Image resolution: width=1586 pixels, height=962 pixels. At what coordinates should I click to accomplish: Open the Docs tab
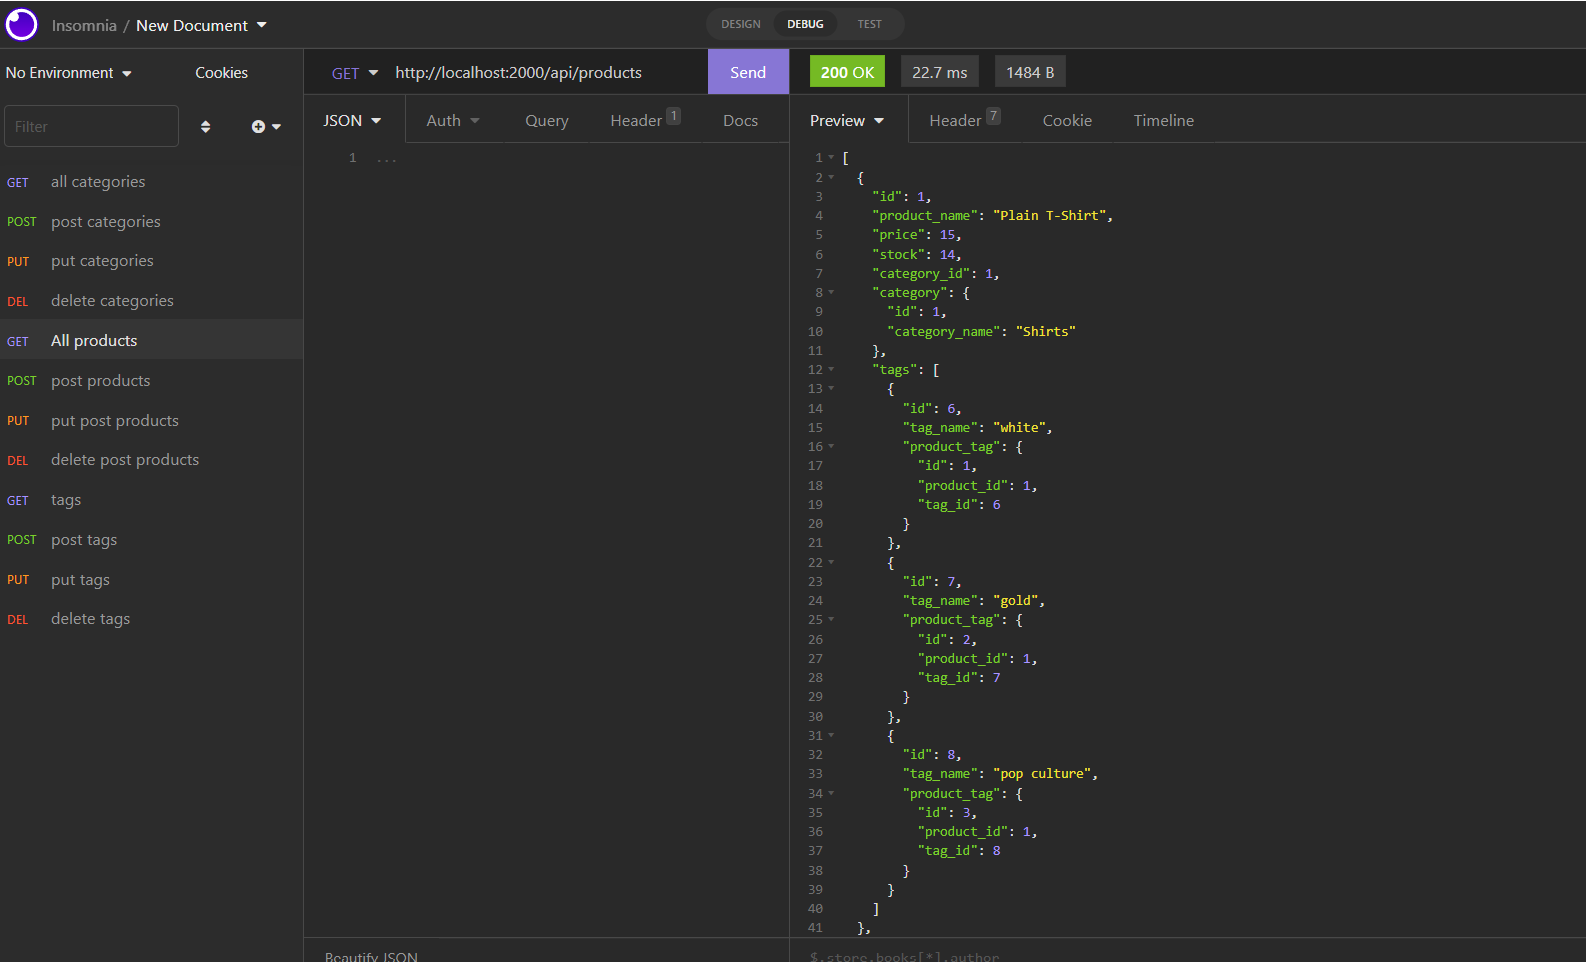click(x=740, y=120)
